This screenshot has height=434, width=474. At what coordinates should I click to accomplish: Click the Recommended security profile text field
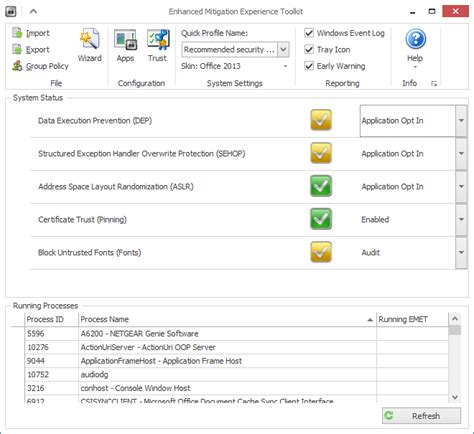tap(230, 50)
